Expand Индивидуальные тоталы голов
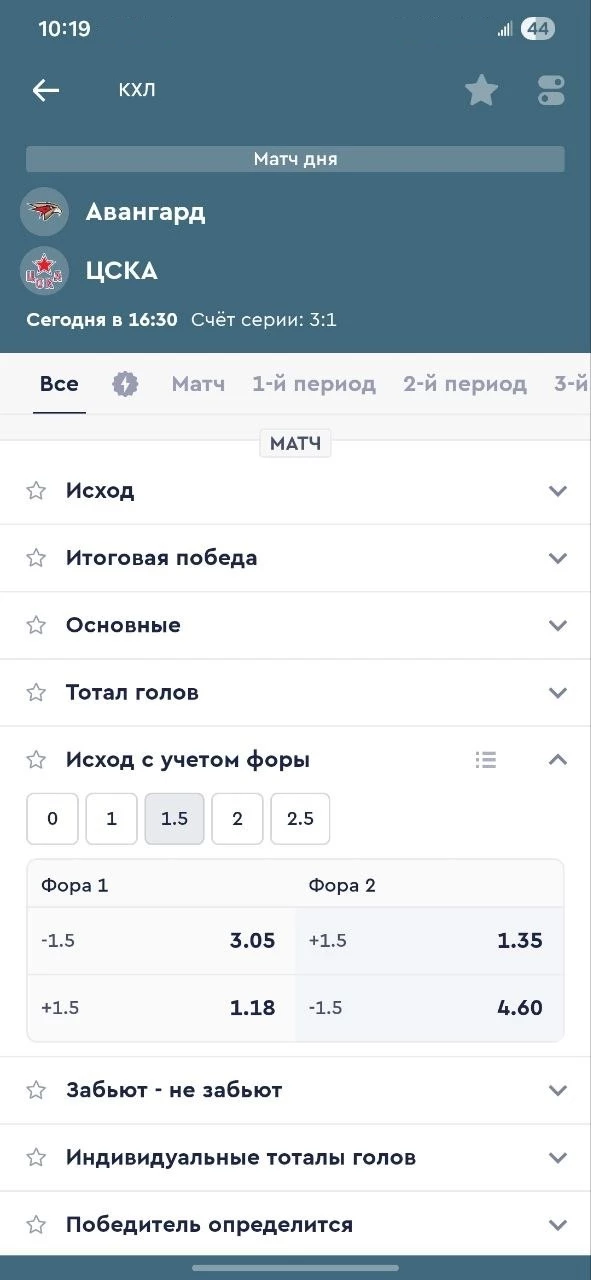The width and height of the screenshot is (591, 1280). coord(558,1157)
